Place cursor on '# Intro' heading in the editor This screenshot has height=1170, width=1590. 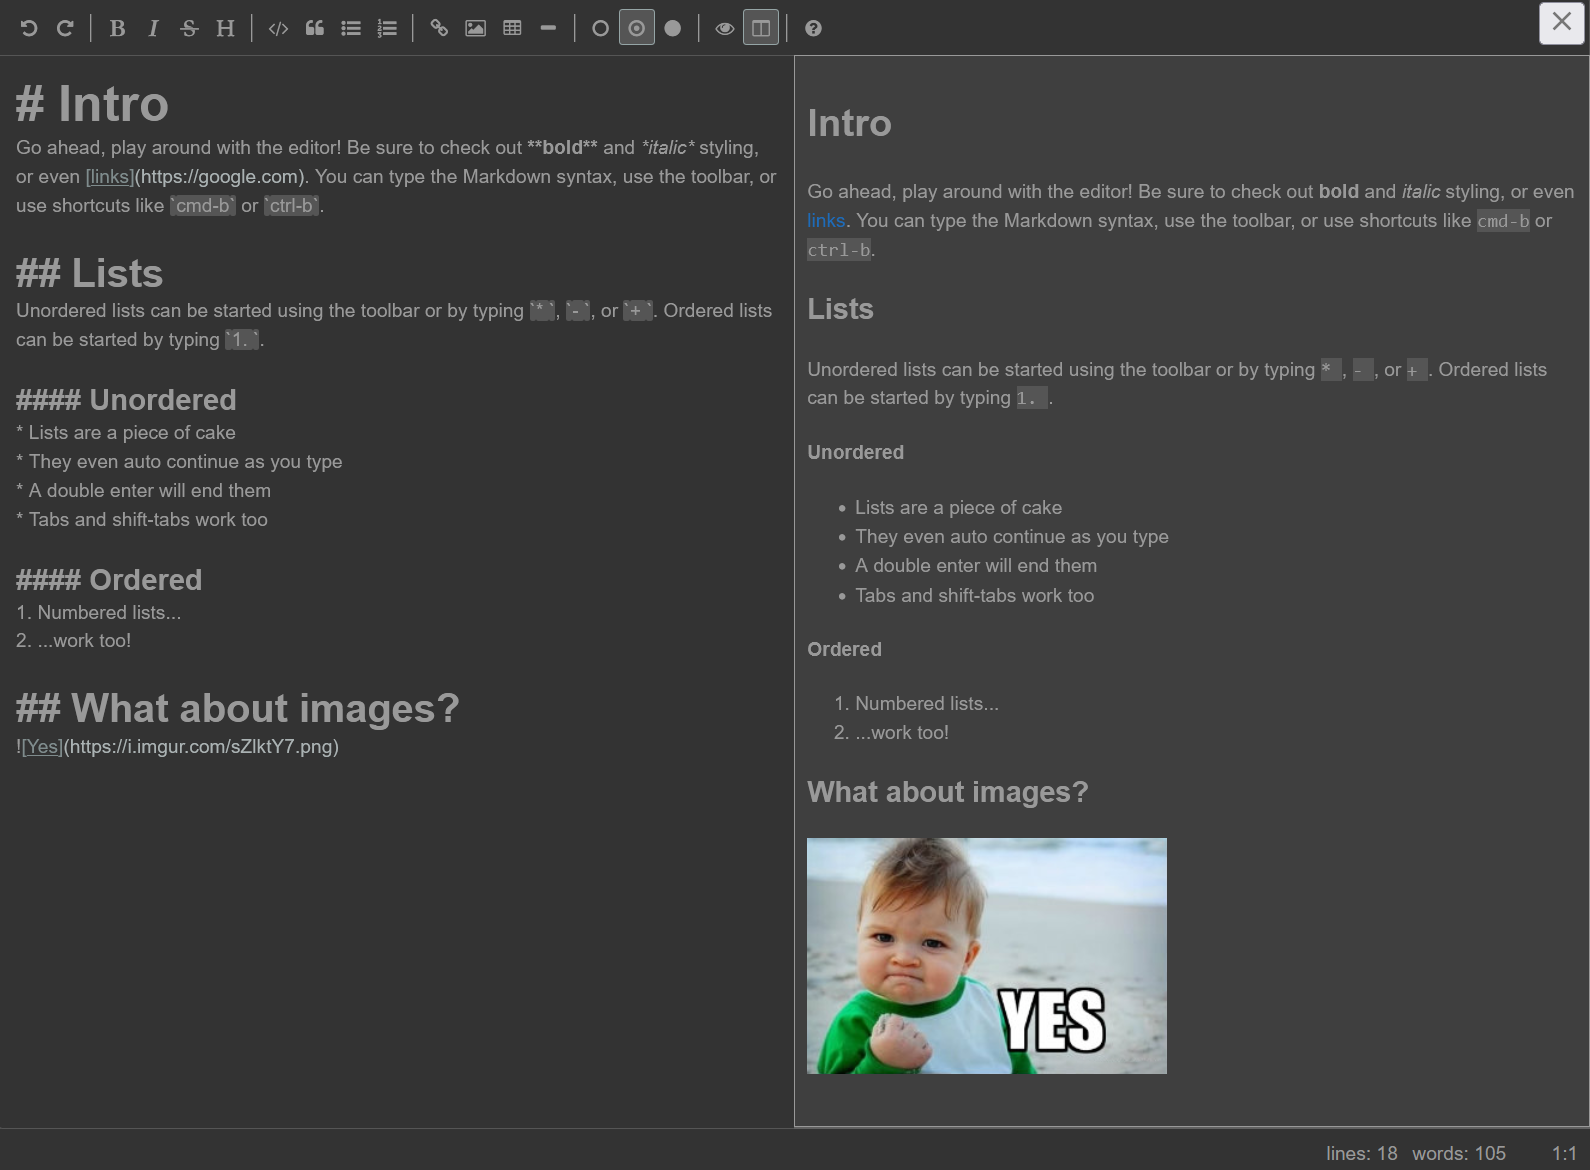point(92,104)
